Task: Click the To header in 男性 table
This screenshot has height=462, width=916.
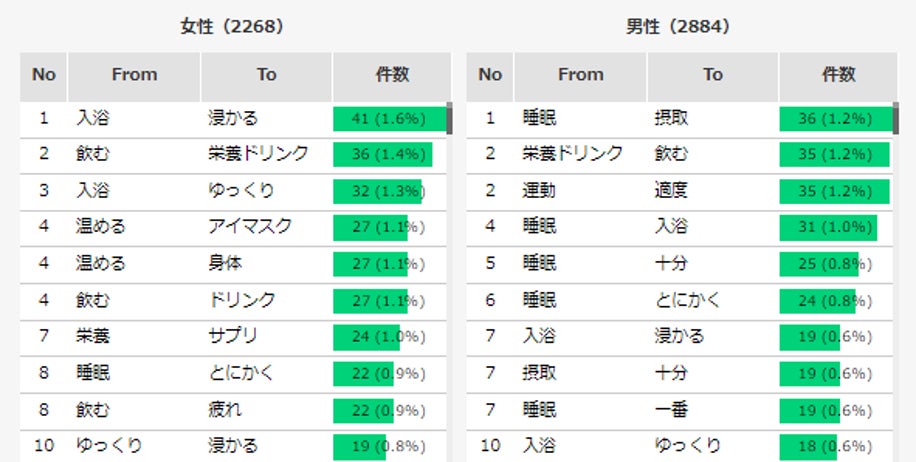Action: coord(713,75)
